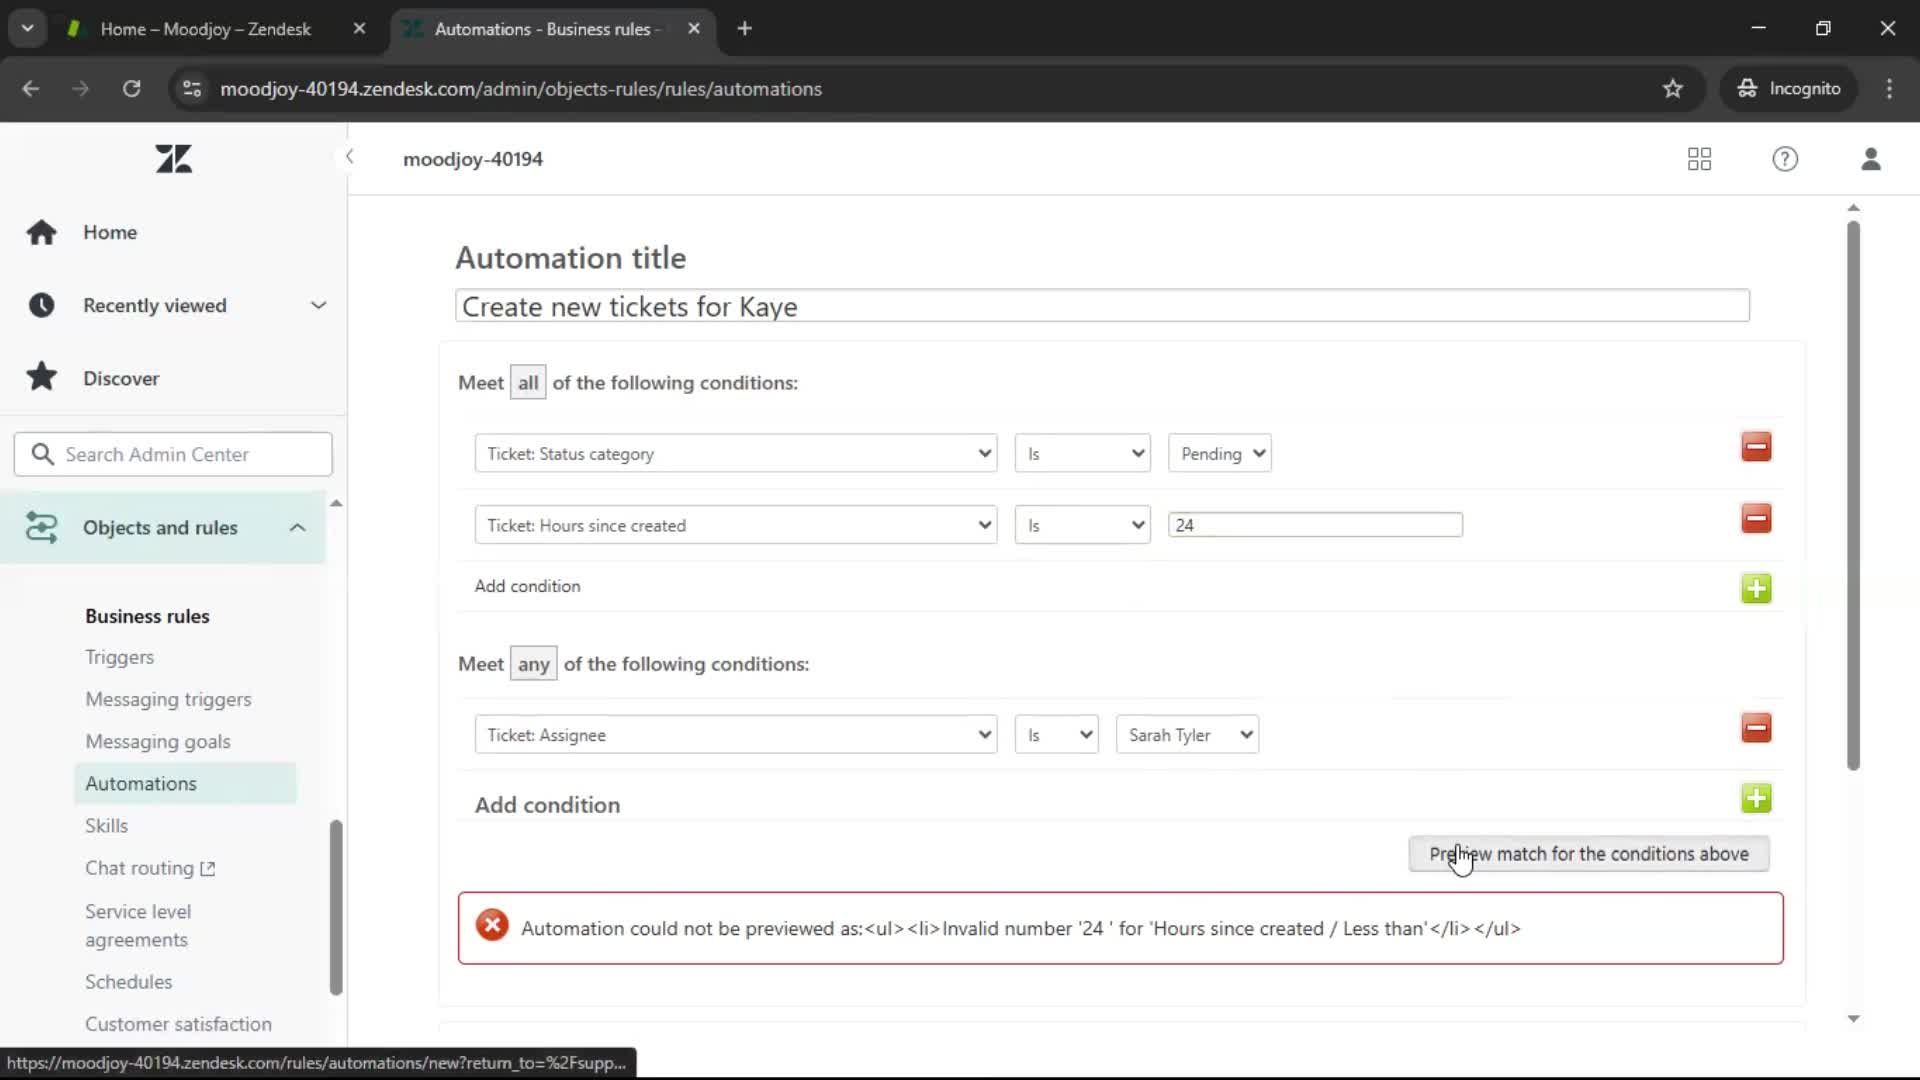Open Messaging goals in sidebar
The image size is (1920, 1080).
click(158, 741)
